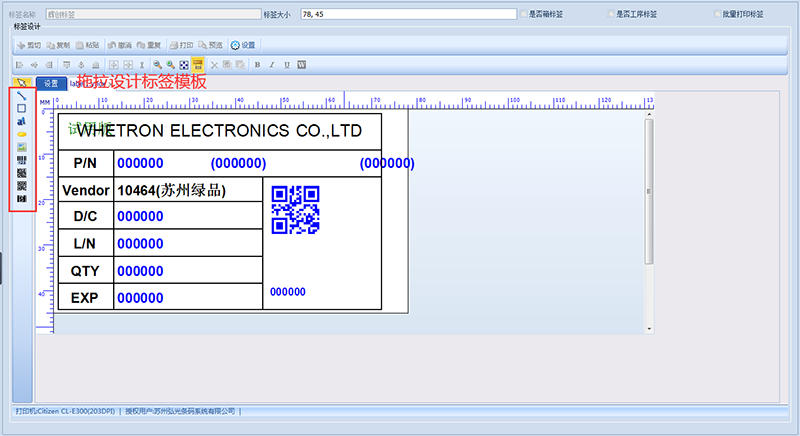Select the Vendor label cell

tap(86, 191)
